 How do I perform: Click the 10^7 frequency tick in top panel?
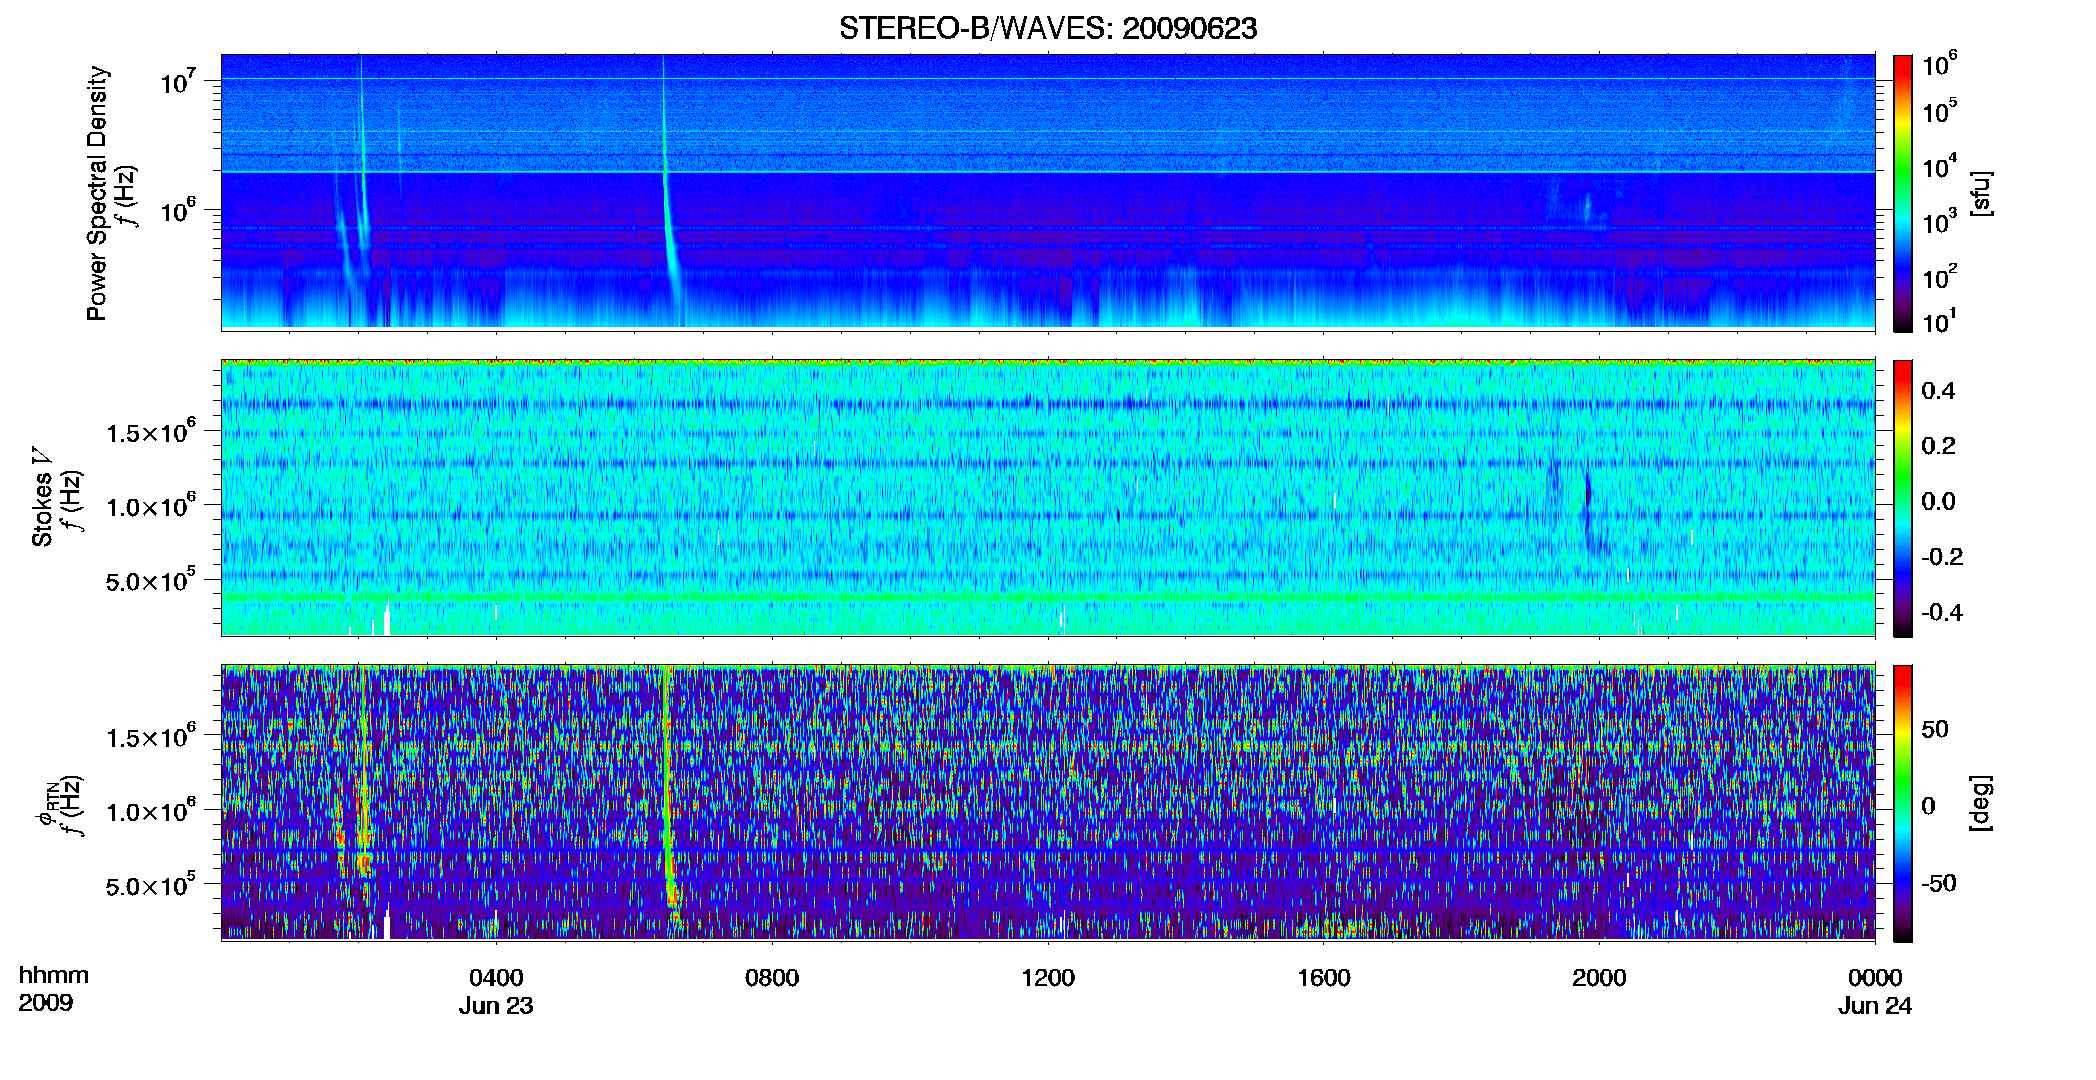click(177, 82)
